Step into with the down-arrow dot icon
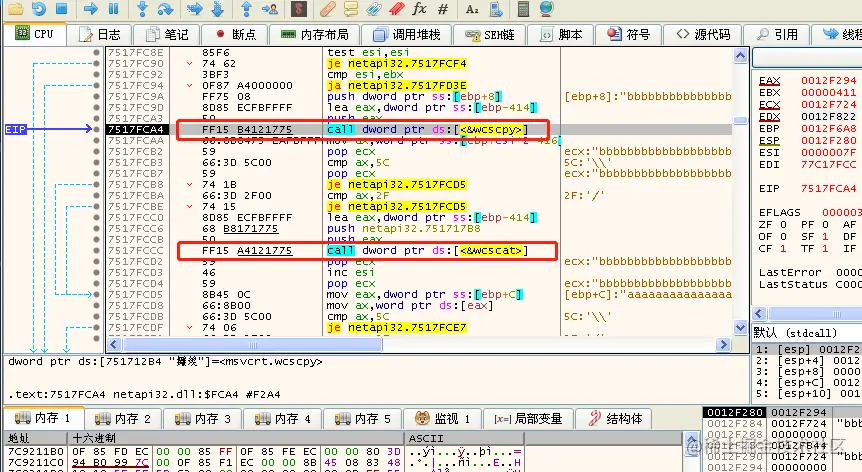This screenshot has height=472, width=862. click(x=142, y=8)
